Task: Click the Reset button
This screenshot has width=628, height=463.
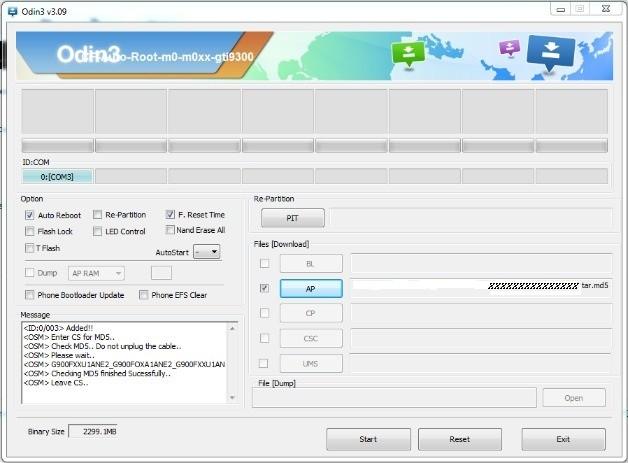Action: click(x=460, y=439)
